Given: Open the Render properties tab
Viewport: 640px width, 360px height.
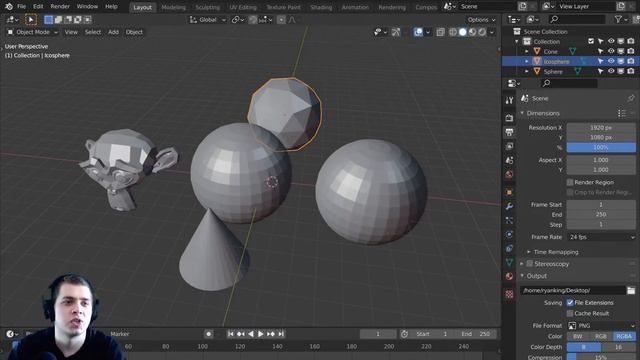Looking at the screenshot, I should pos(509,118).
